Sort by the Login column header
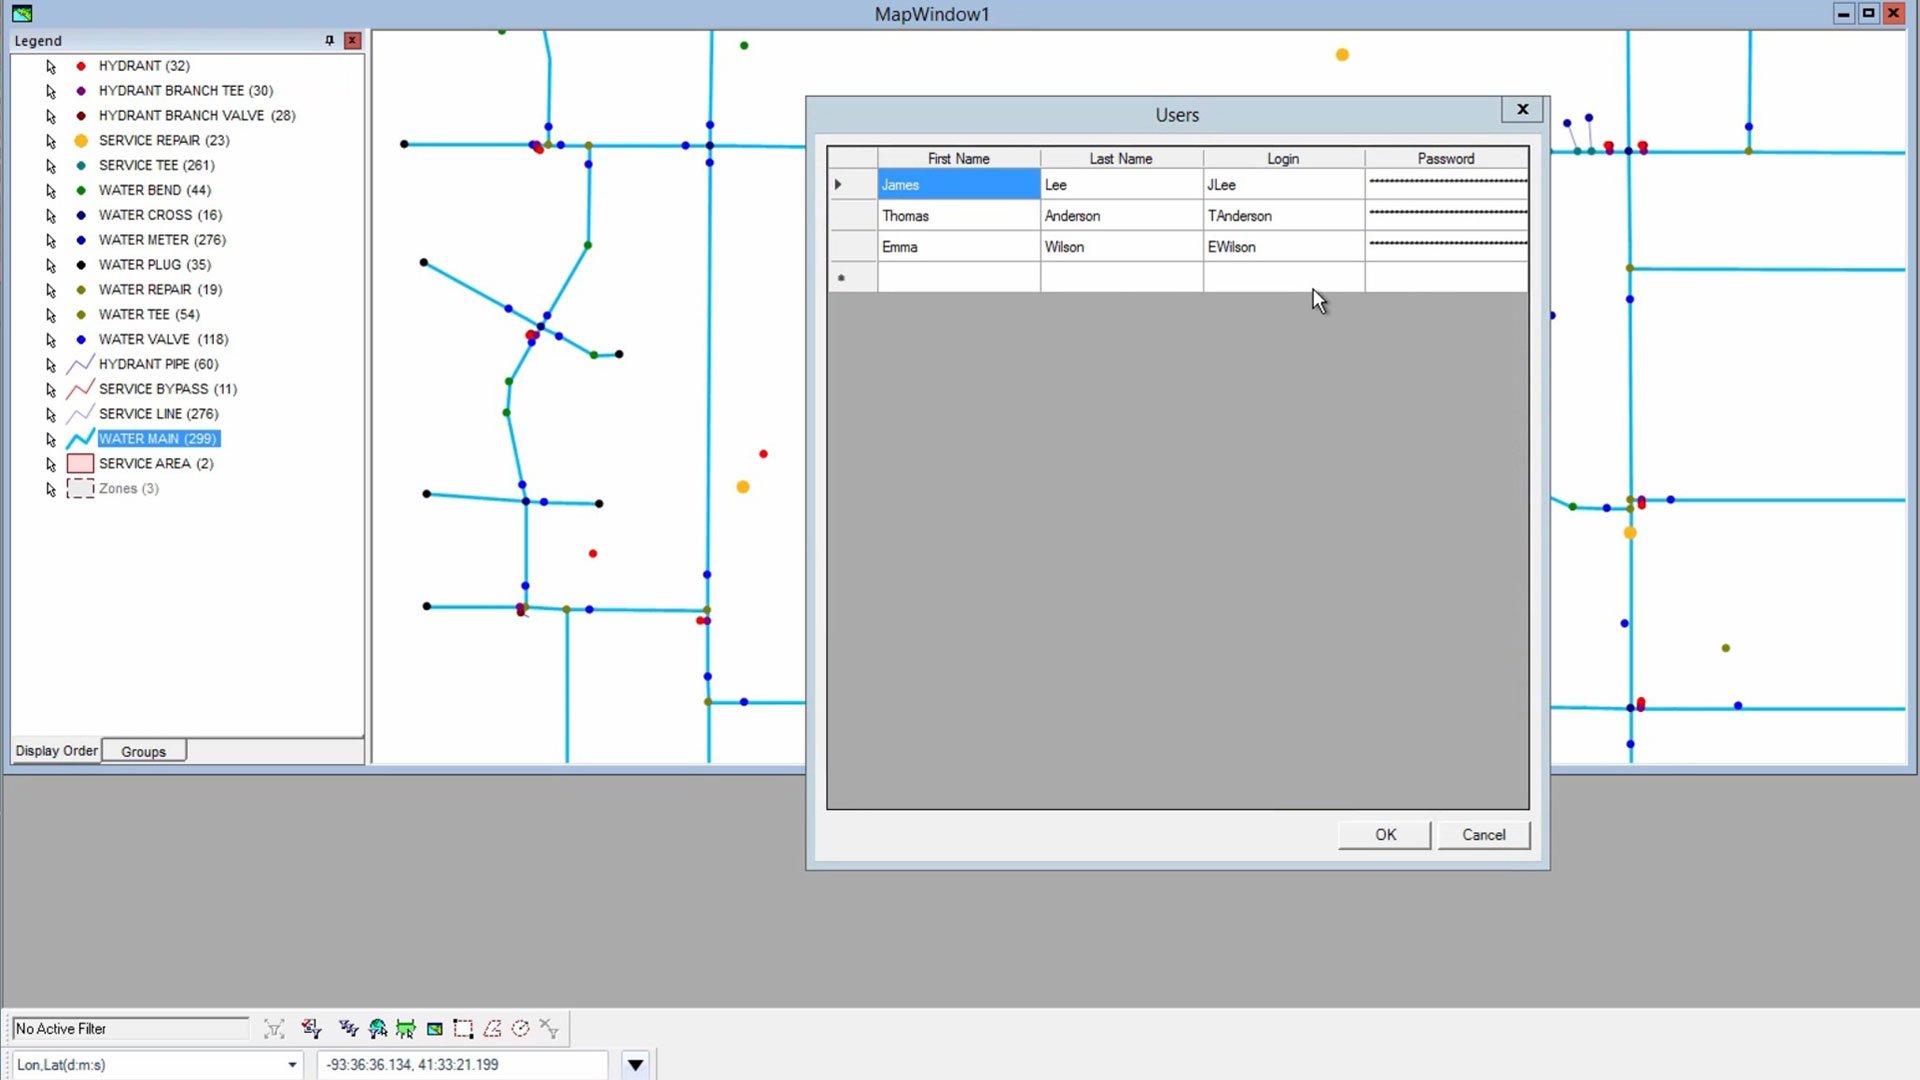Screen dimensions: 1920x1080 coord(1283,158)
